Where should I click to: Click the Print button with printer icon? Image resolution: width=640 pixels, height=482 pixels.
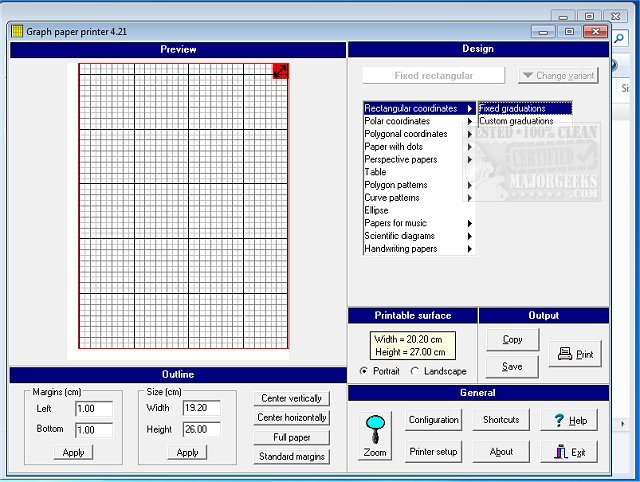(575, 354)
